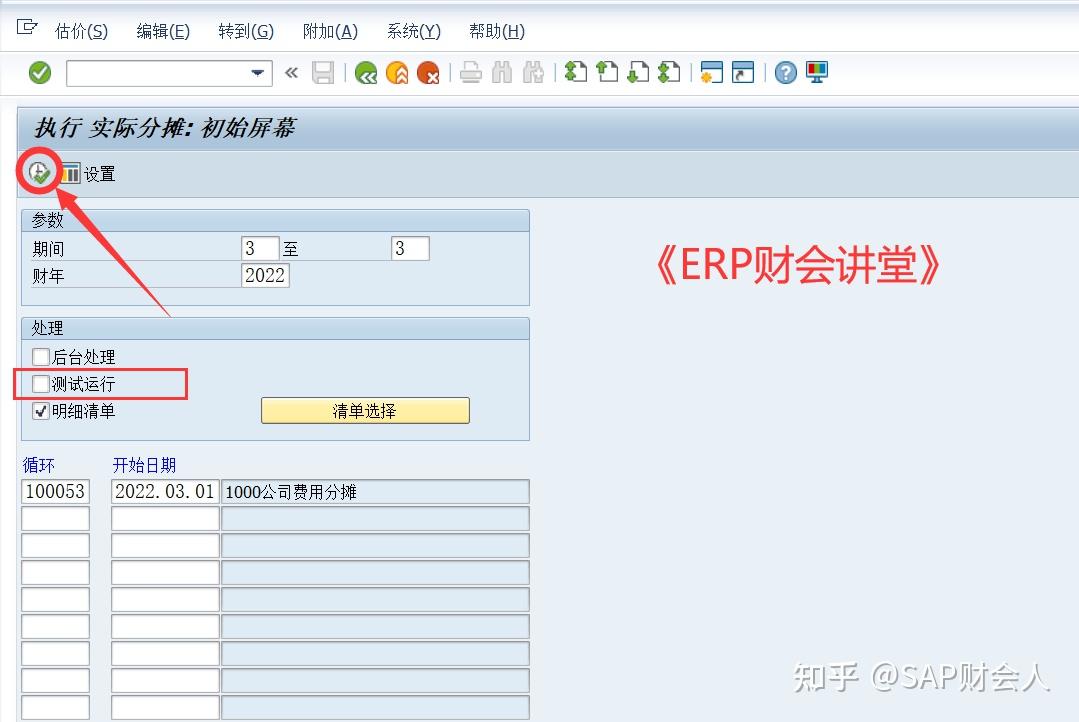Open SAP Help with the question mark icon
Image resolution: width=1079 pixels, height=722 pixels.
(x=785, y=72)
